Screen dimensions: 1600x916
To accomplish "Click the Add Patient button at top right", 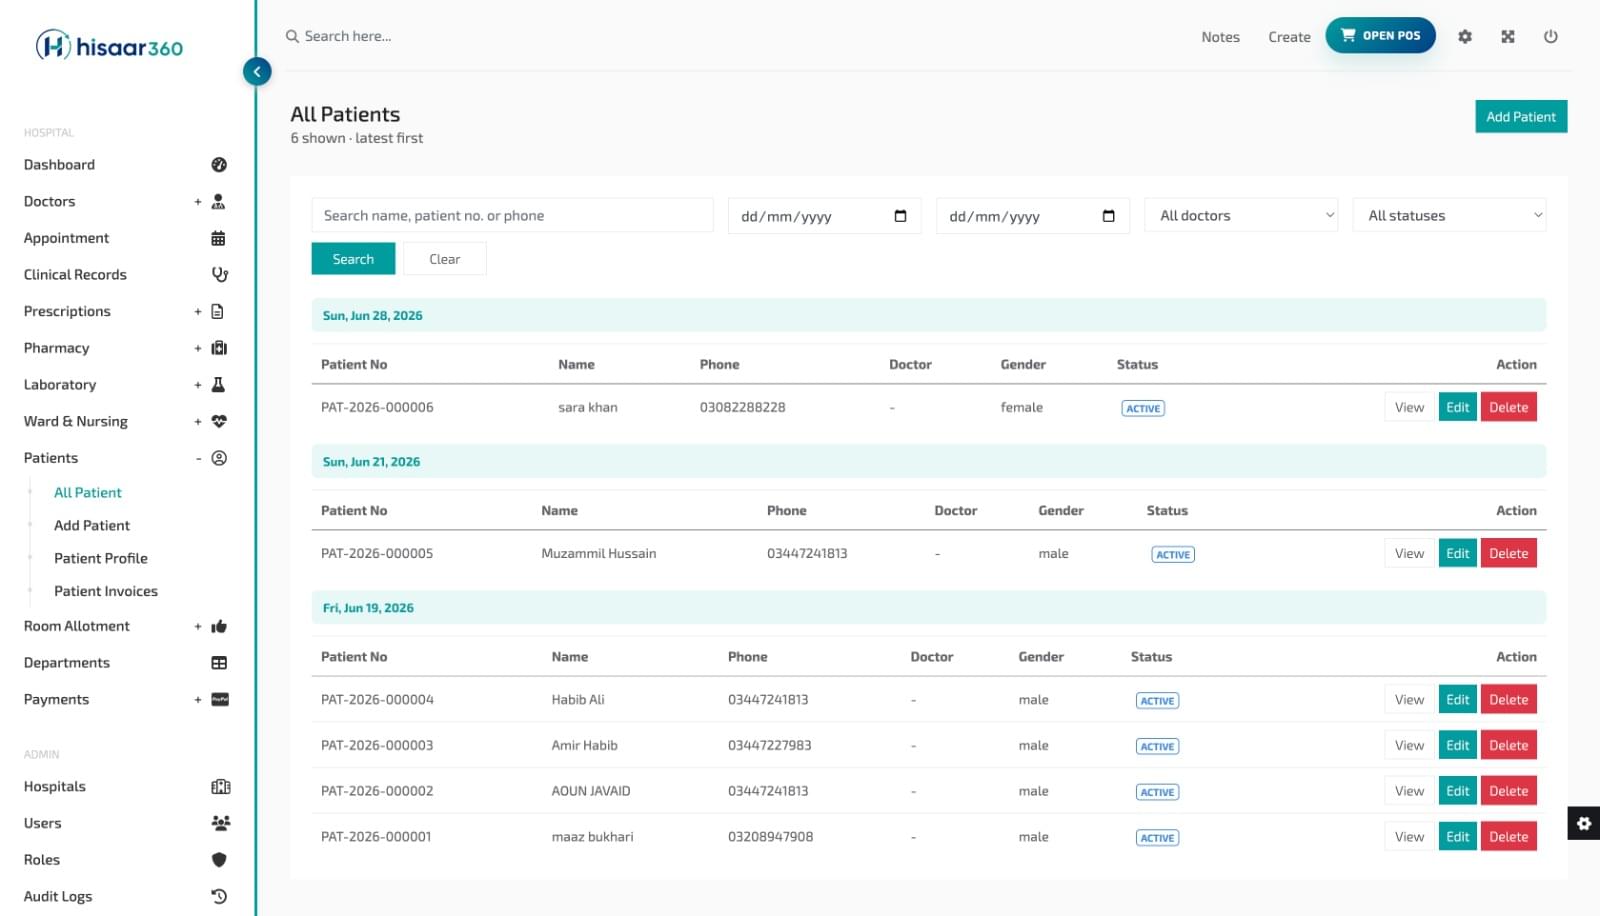I will coord(1521,116).
